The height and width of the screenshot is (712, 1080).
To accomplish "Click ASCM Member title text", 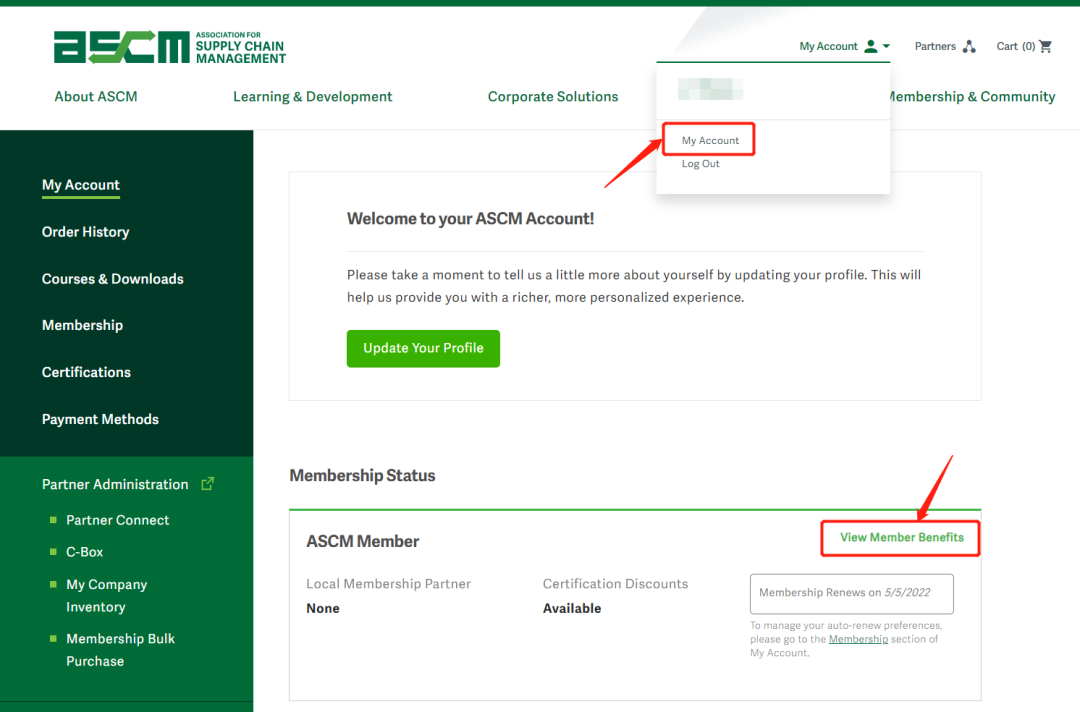I will point(363,541).
